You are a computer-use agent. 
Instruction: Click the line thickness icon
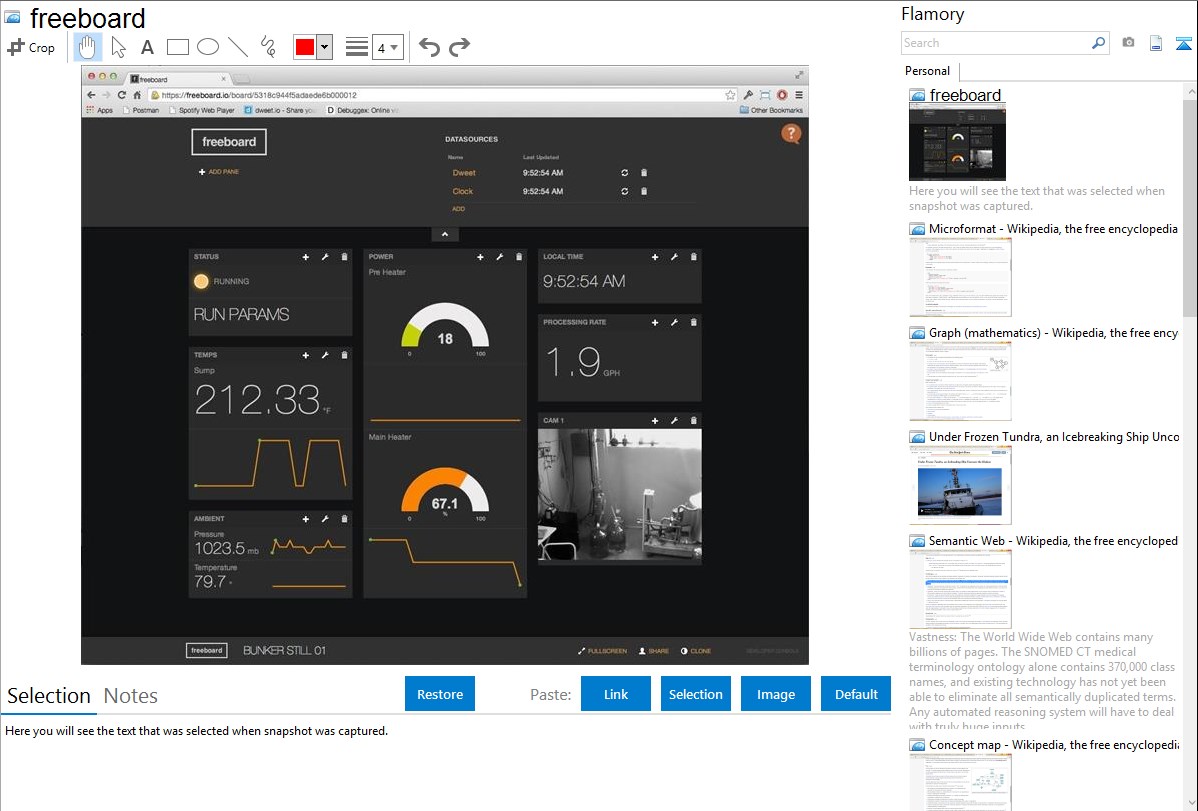[356, 47]
